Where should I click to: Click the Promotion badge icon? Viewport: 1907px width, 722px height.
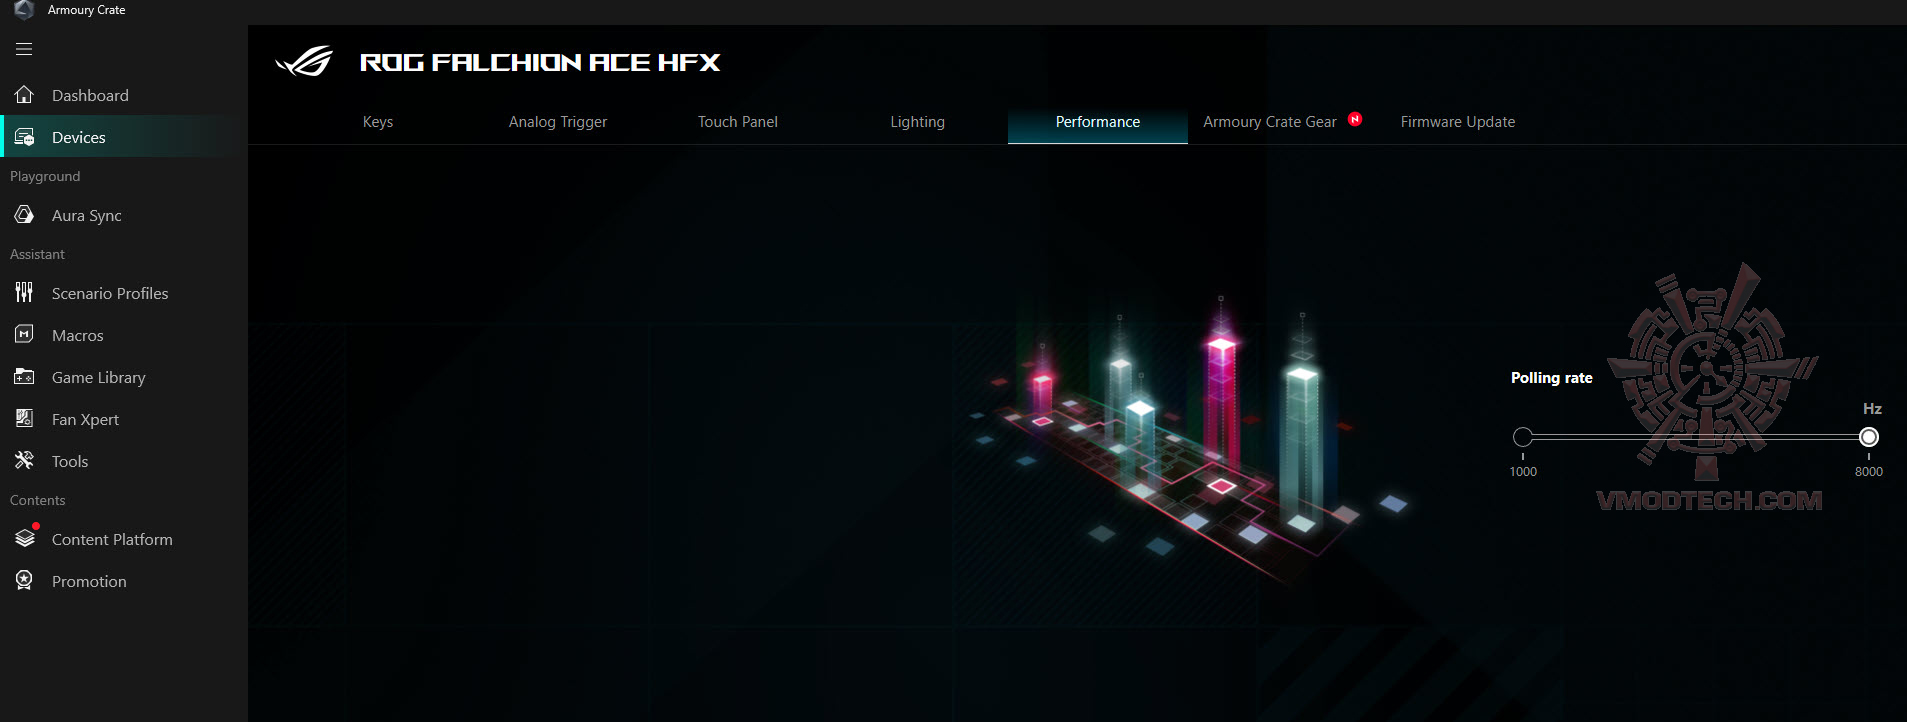(x=25, y=581)
